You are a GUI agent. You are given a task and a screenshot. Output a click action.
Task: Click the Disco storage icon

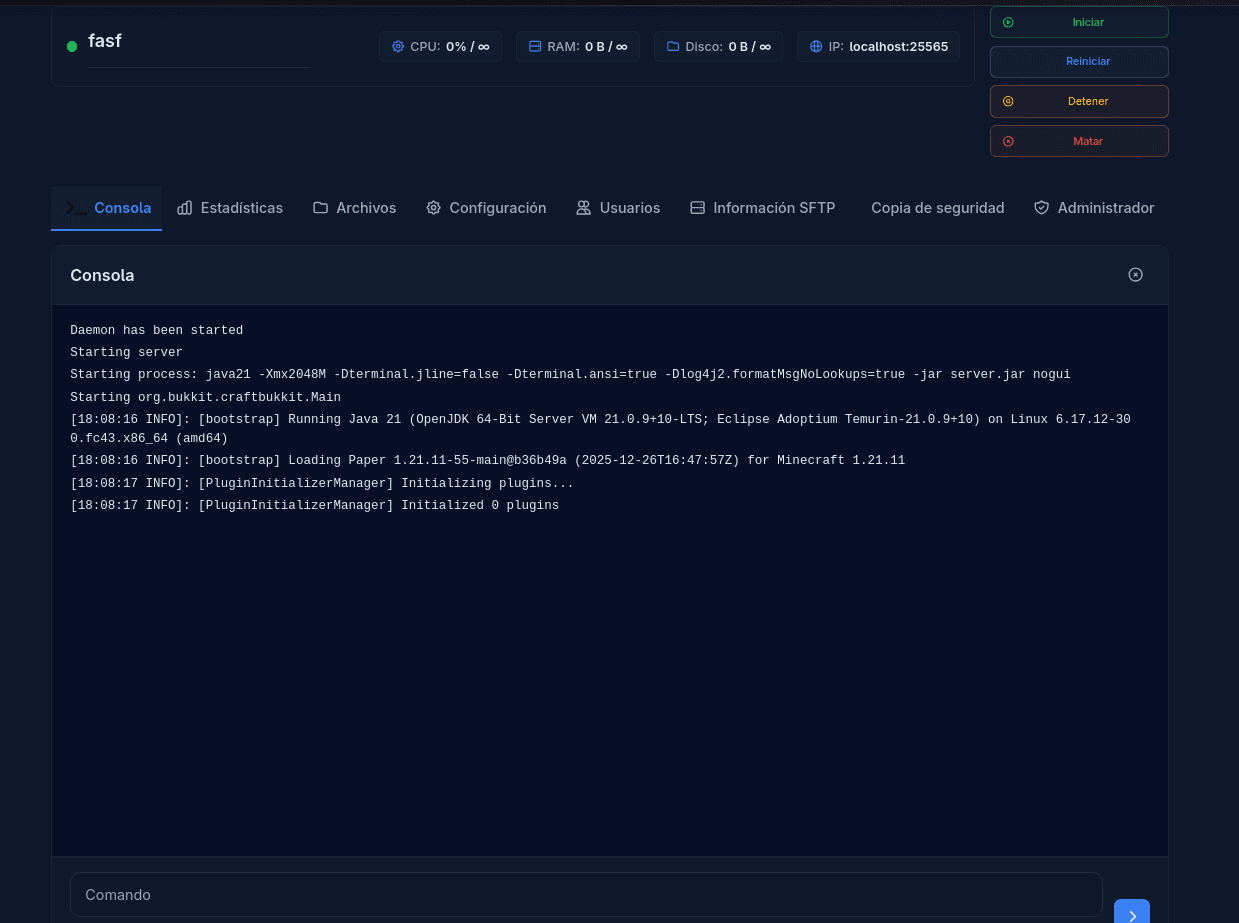pos(672,46)
